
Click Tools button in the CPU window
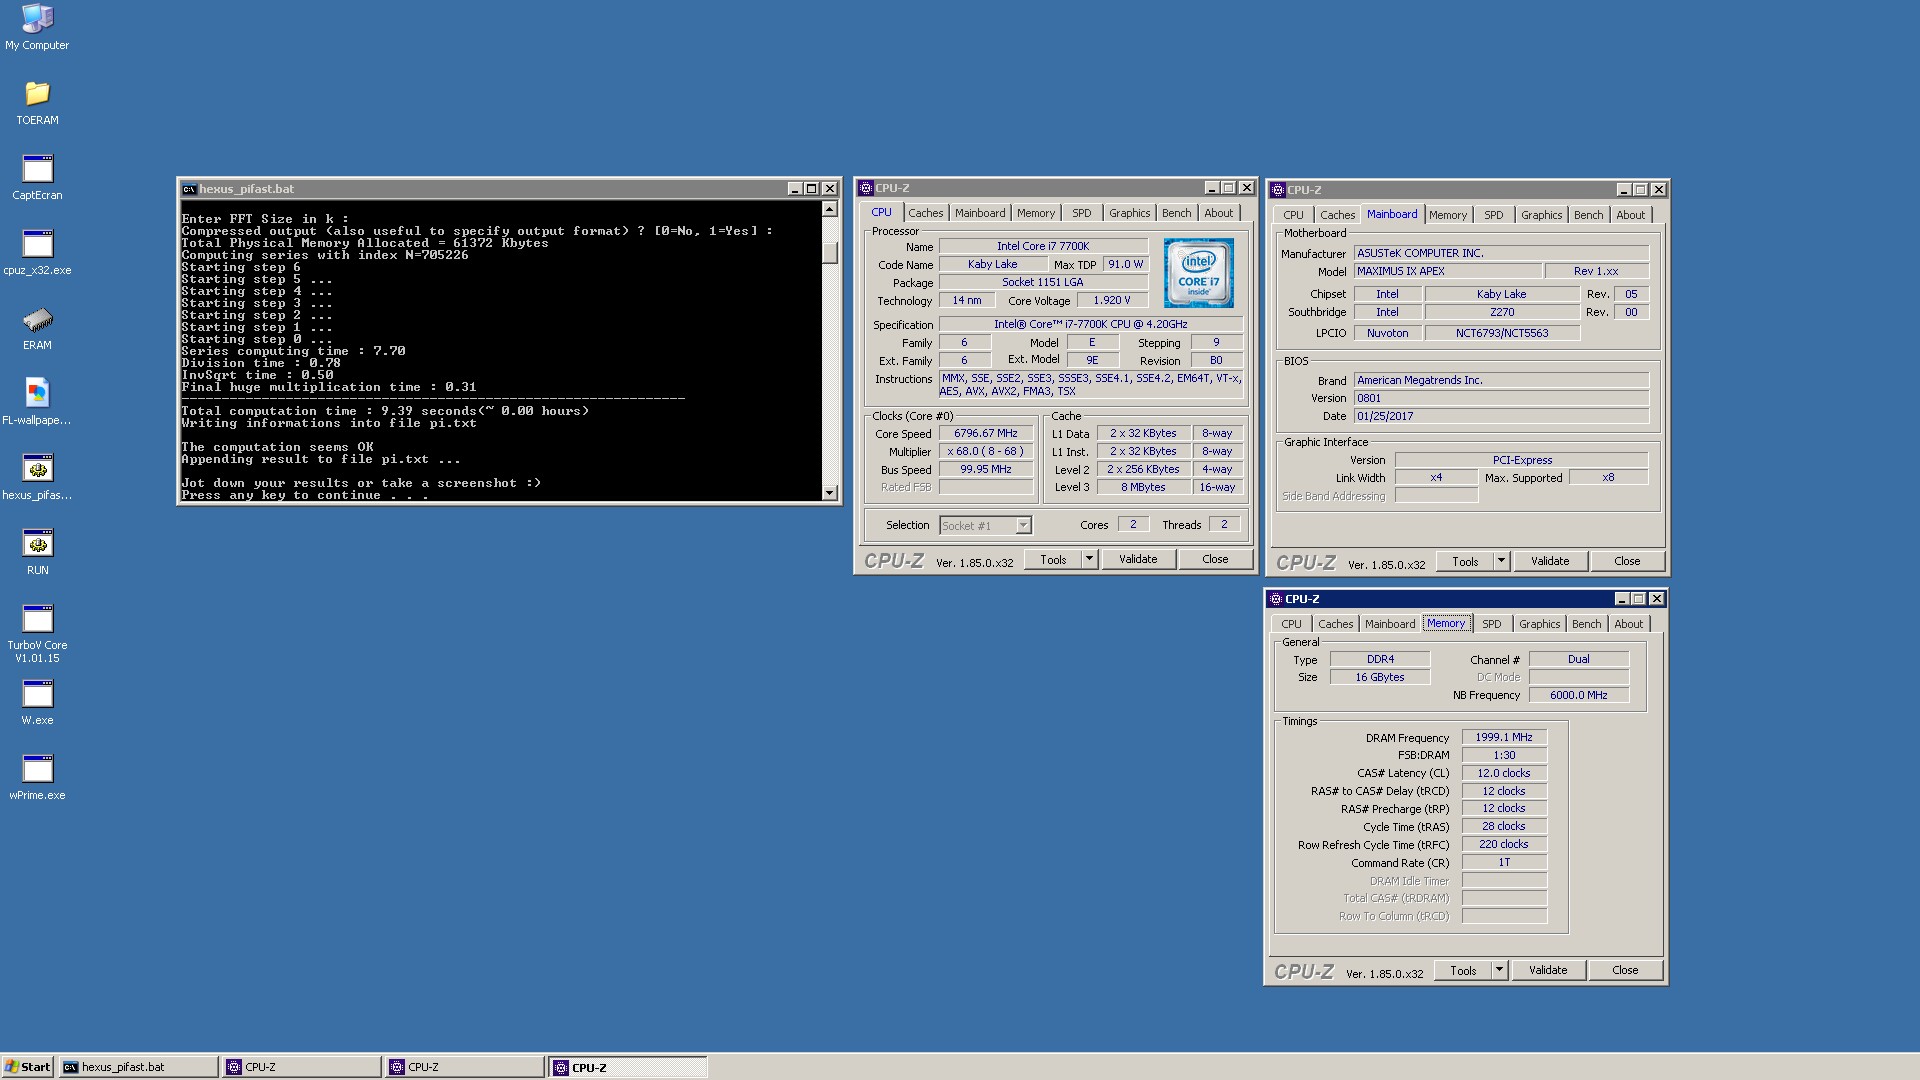[x=1053, y=559]
